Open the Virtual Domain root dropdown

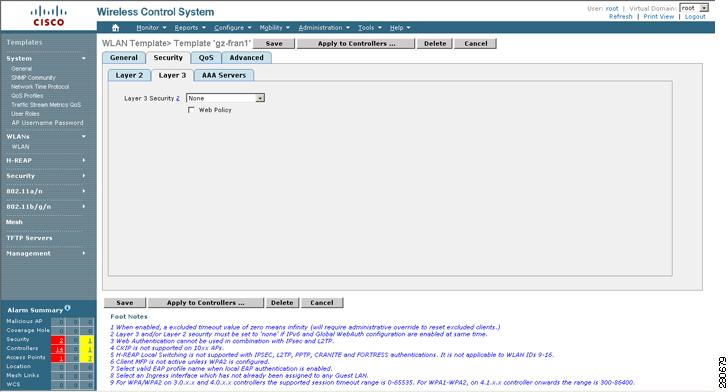click(x=694, y=8)
